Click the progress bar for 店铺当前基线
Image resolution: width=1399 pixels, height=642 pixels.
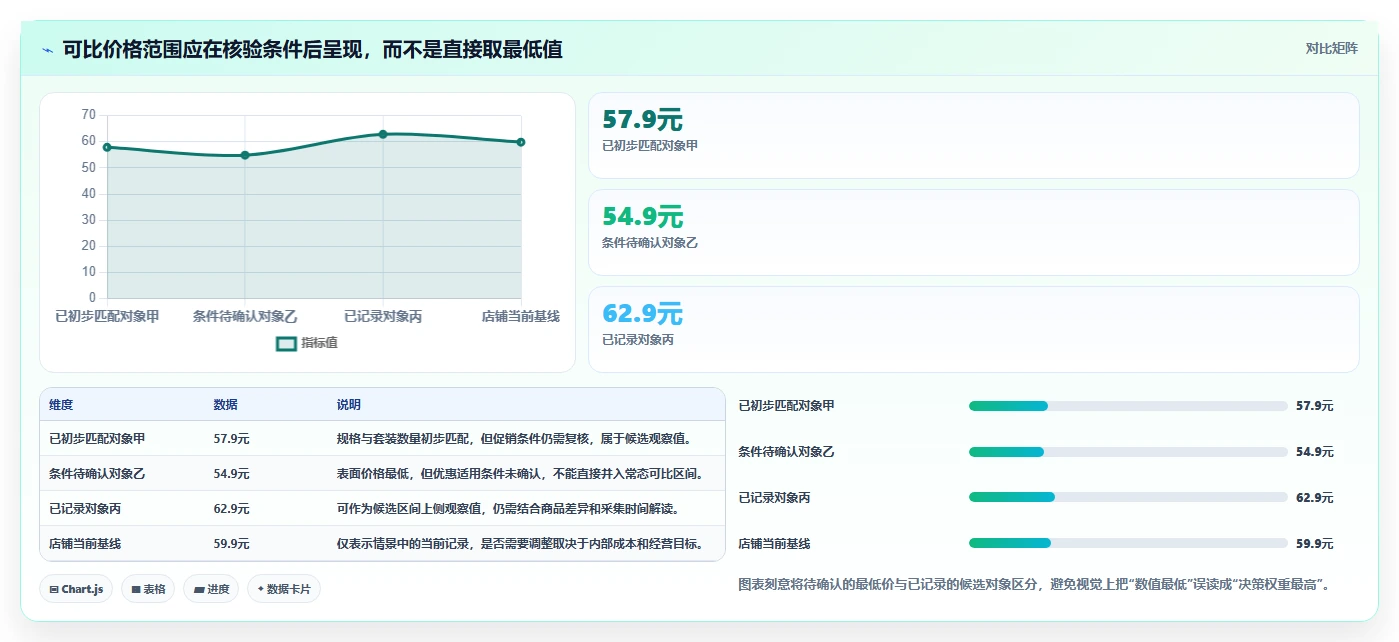point(1128,543)
